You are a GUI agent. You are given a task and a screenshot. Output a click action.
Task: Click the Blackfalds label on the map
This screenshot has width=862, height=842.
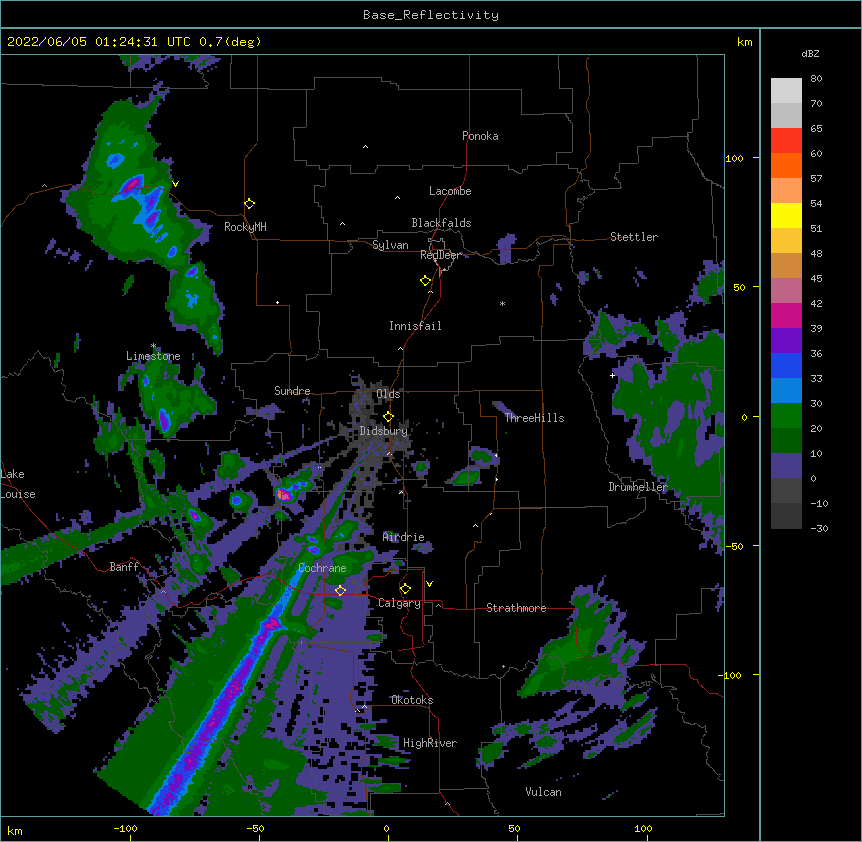(x=441, y=223)
